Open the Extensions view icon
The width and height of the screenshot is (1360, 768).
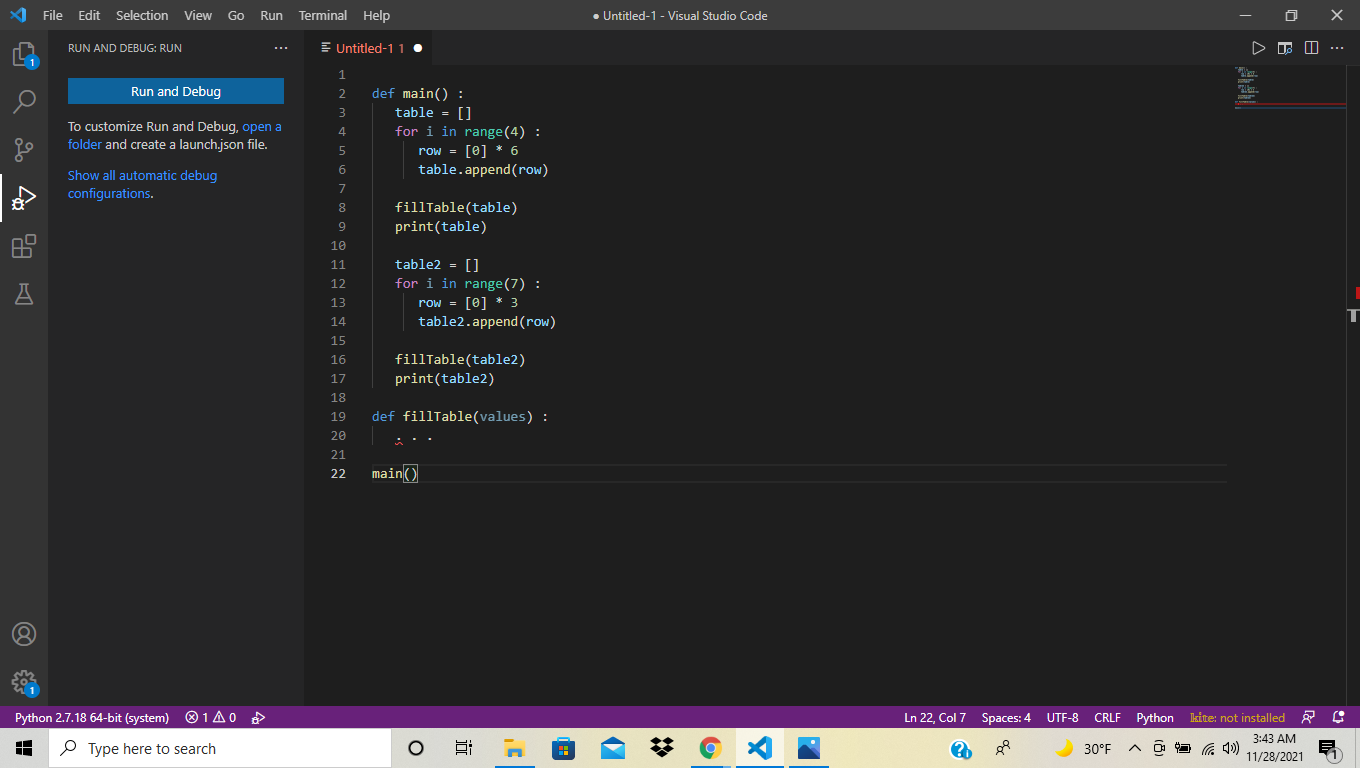24,246
